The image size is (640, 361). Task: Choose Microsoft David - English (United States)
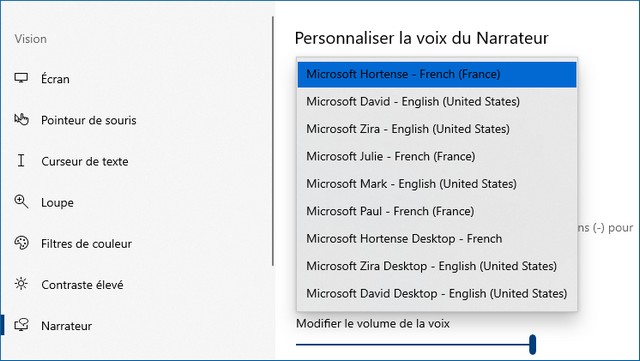pyautogui.click(x=437, y=102)
